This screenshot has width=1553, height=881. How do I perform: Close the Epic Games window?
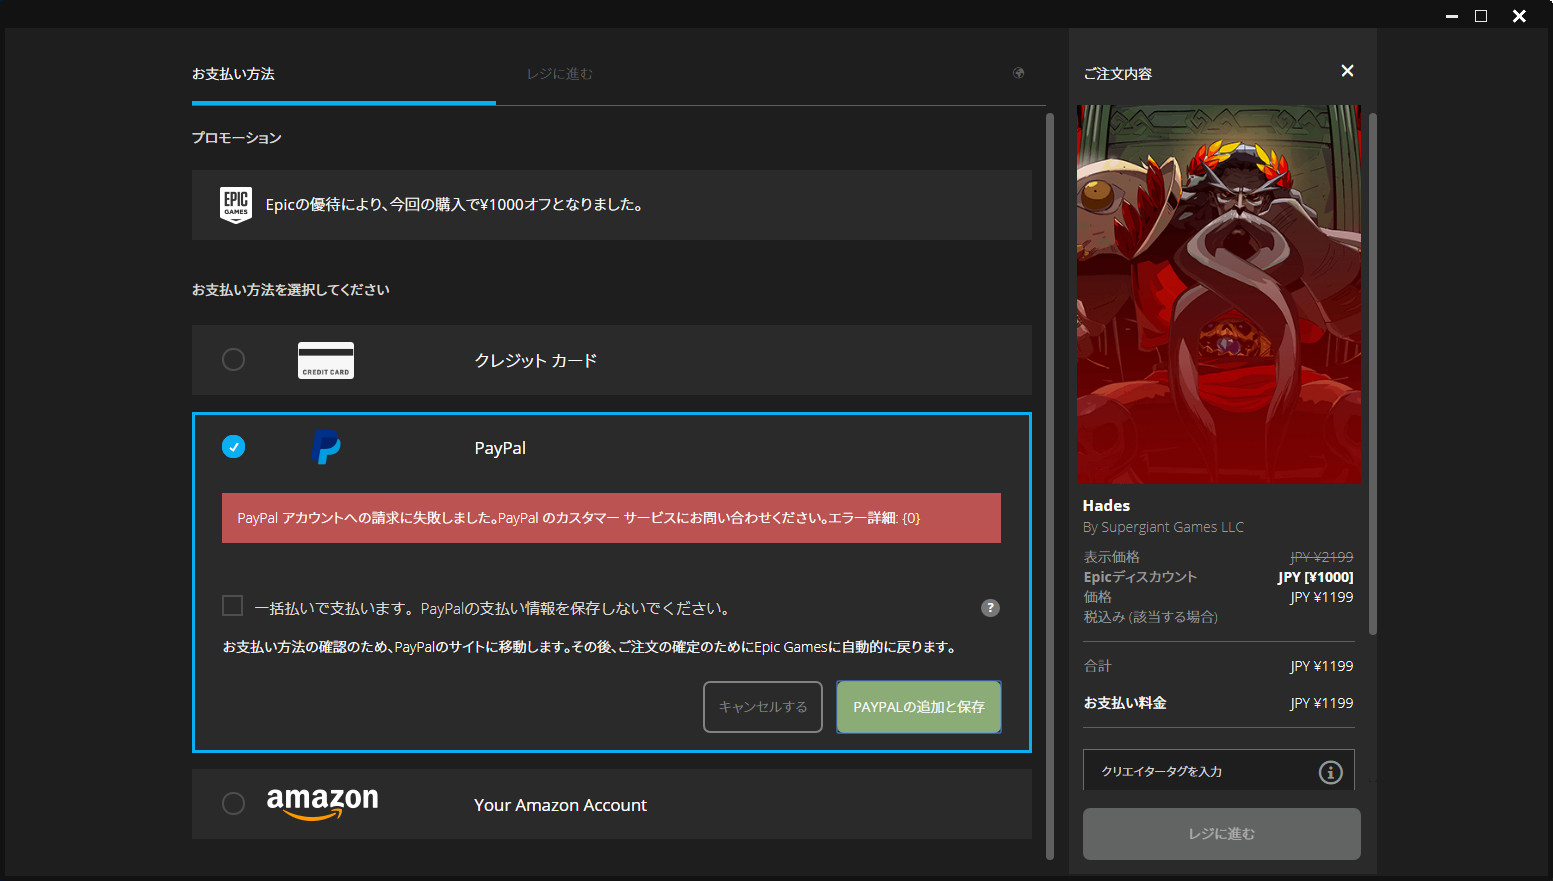tap(1519, 16)
